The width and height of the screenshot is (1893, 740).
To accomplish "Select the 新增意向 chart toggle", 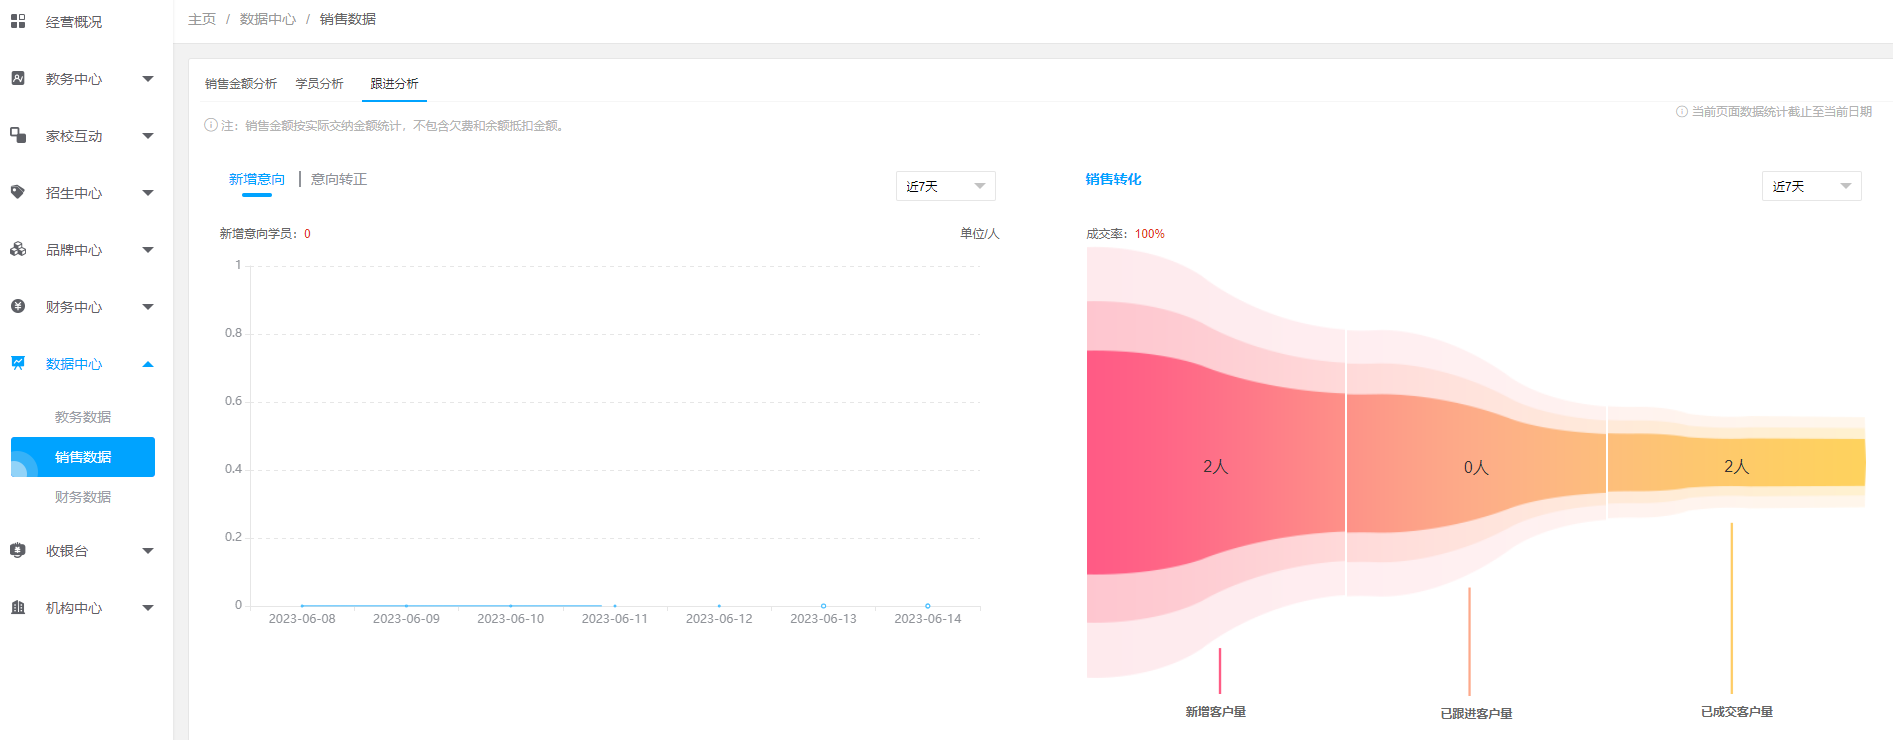I will pos(257,180).
